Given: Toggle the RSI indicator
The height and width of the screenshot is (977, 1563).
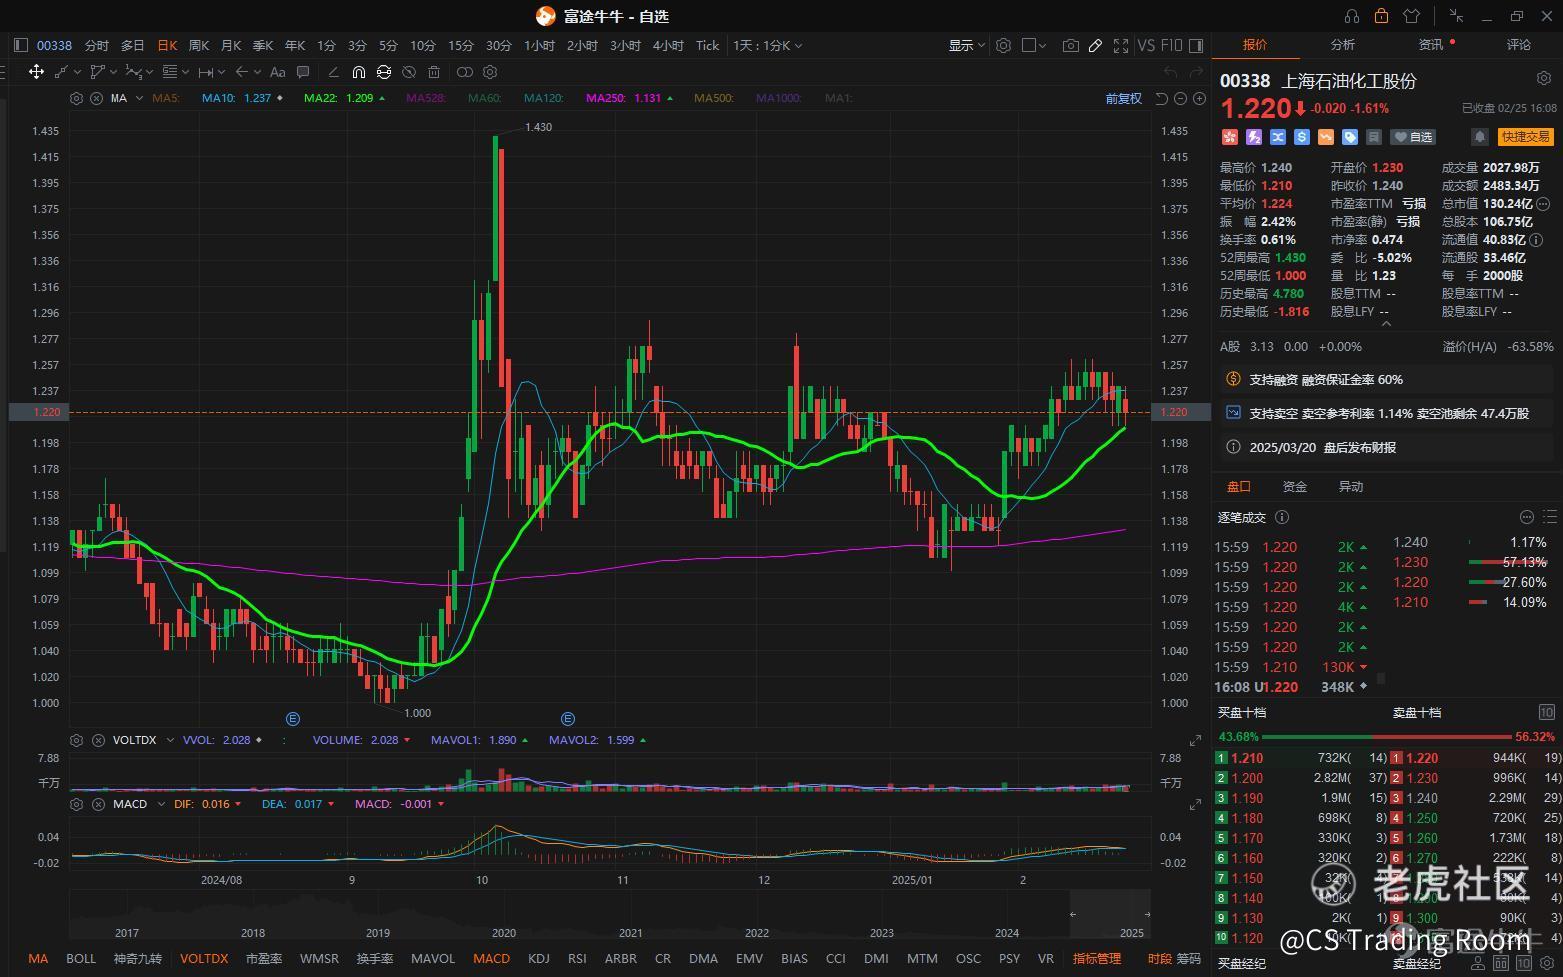Looking at the screenshot, I should (577, 958).
